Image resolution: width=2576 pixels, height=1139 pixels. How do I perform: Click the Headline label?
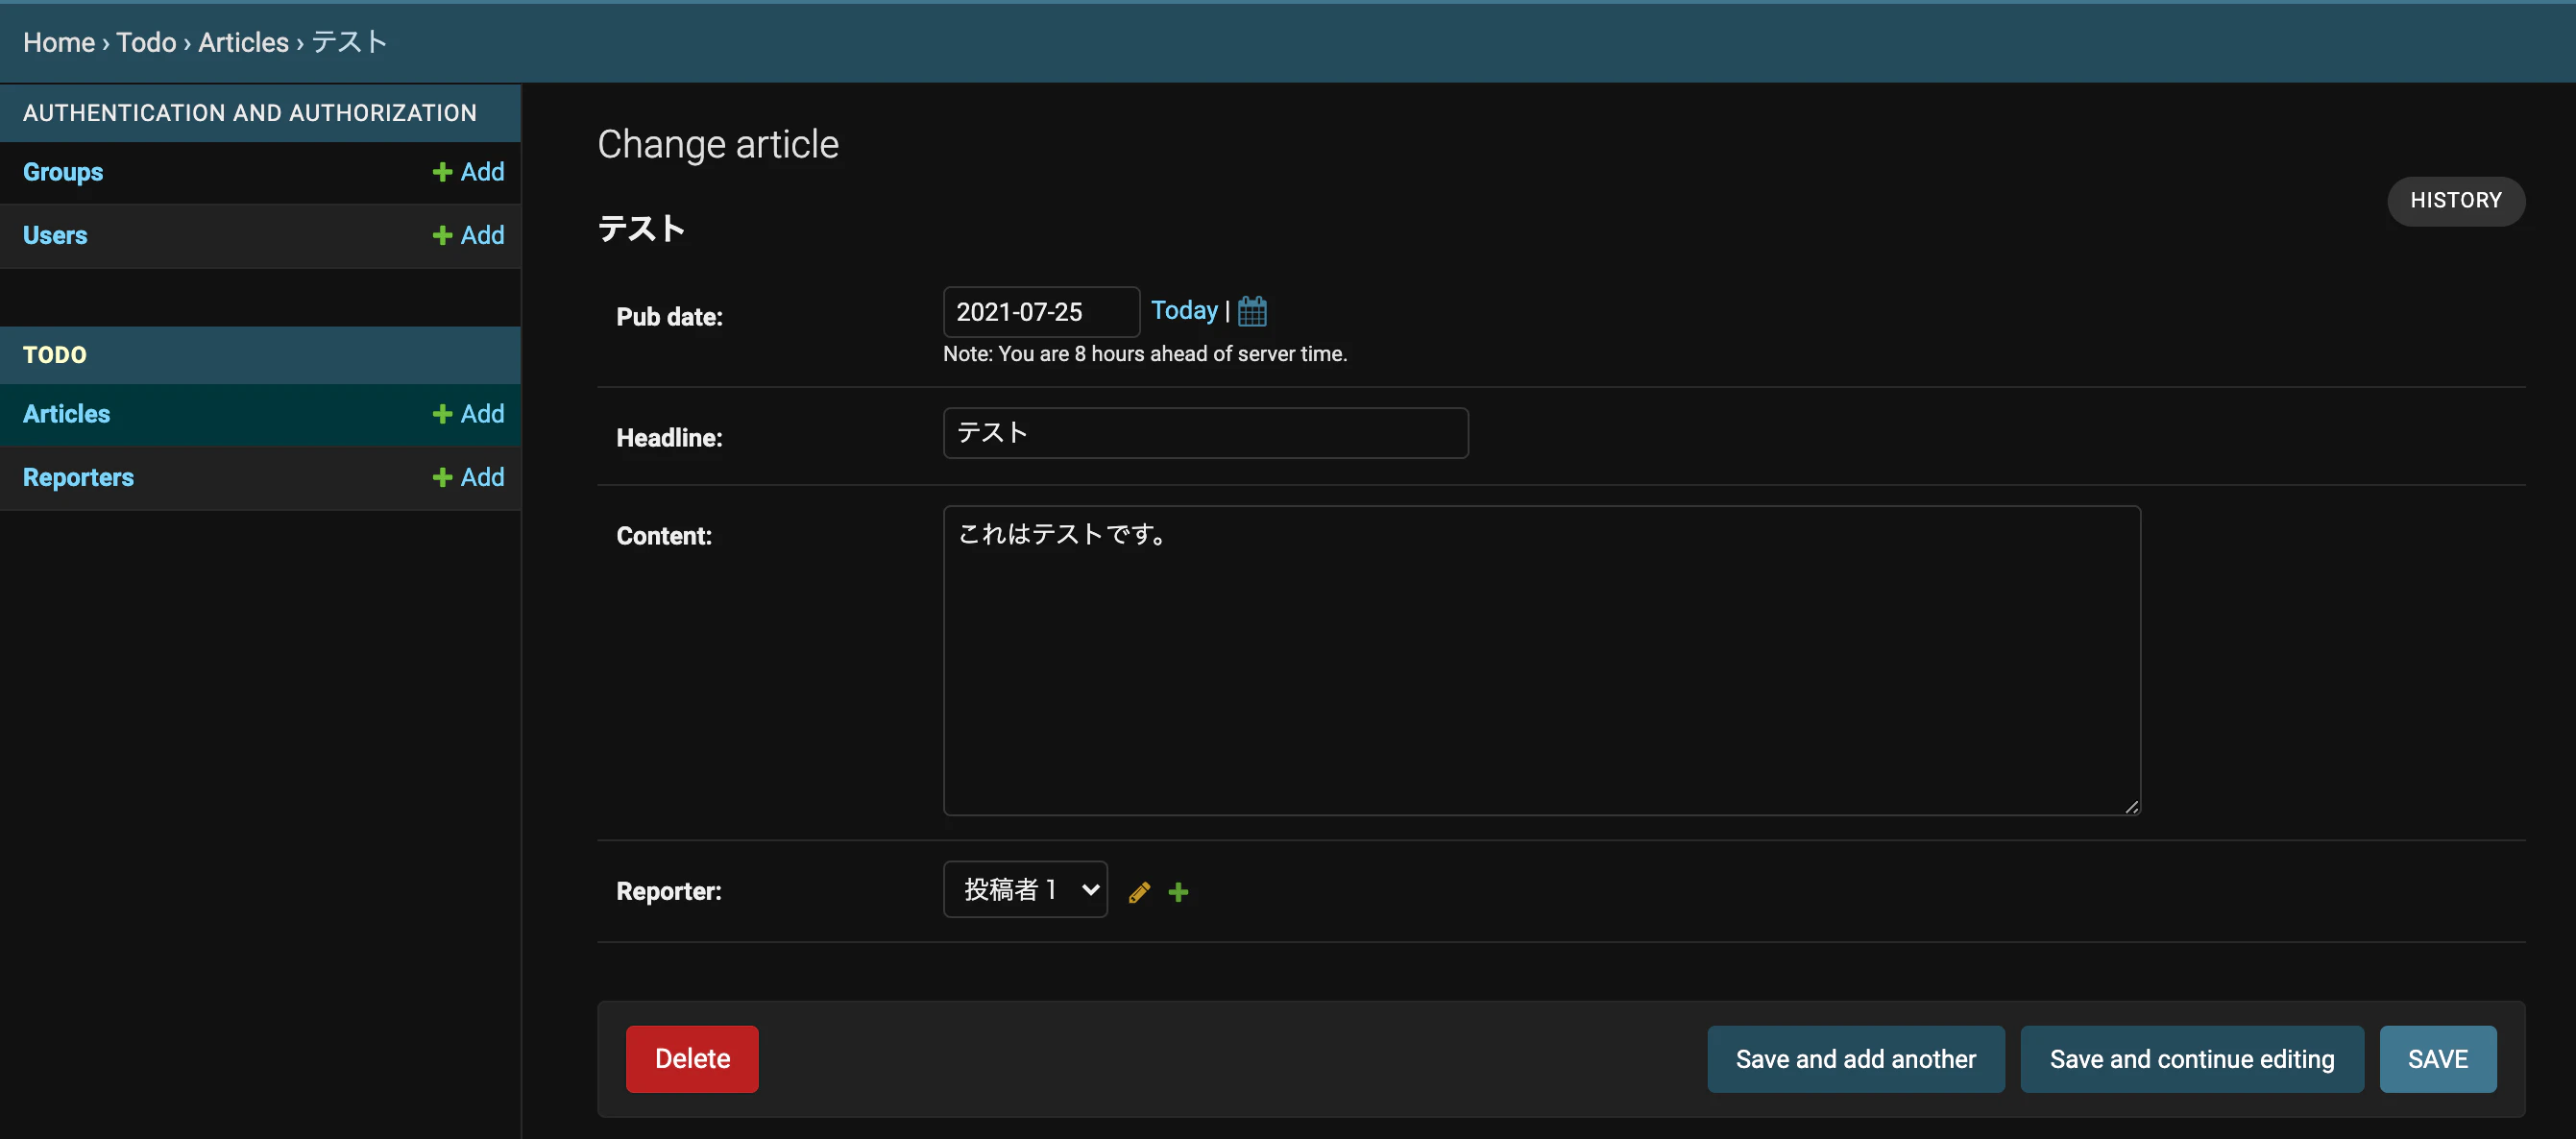tap(669, 438)
